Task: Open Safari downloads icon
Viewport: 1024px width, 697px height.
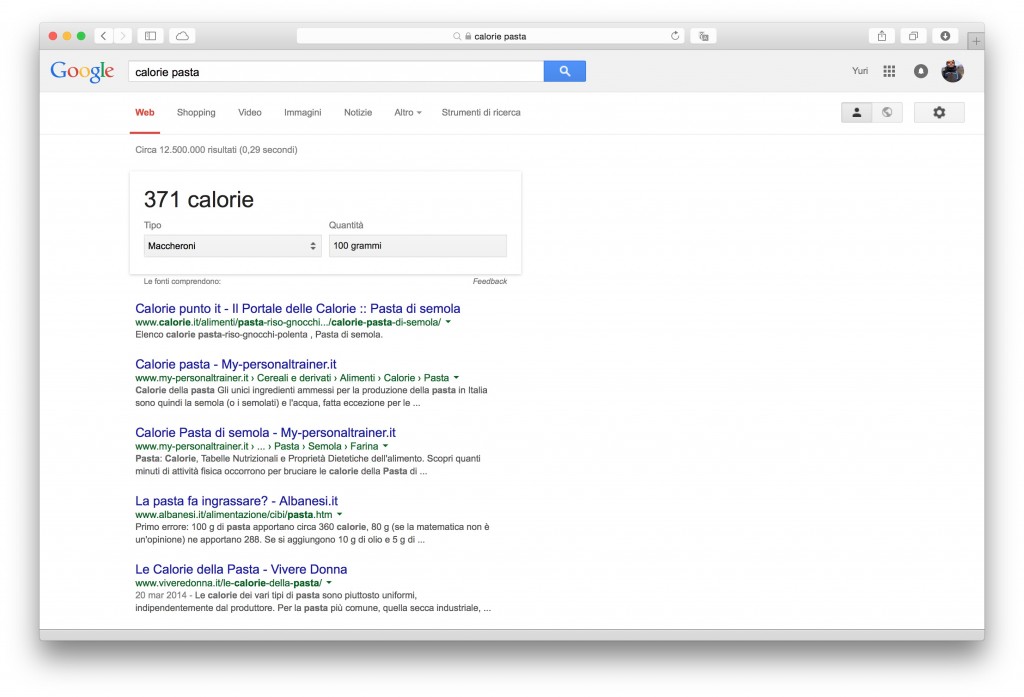Action: click(945, 34)
